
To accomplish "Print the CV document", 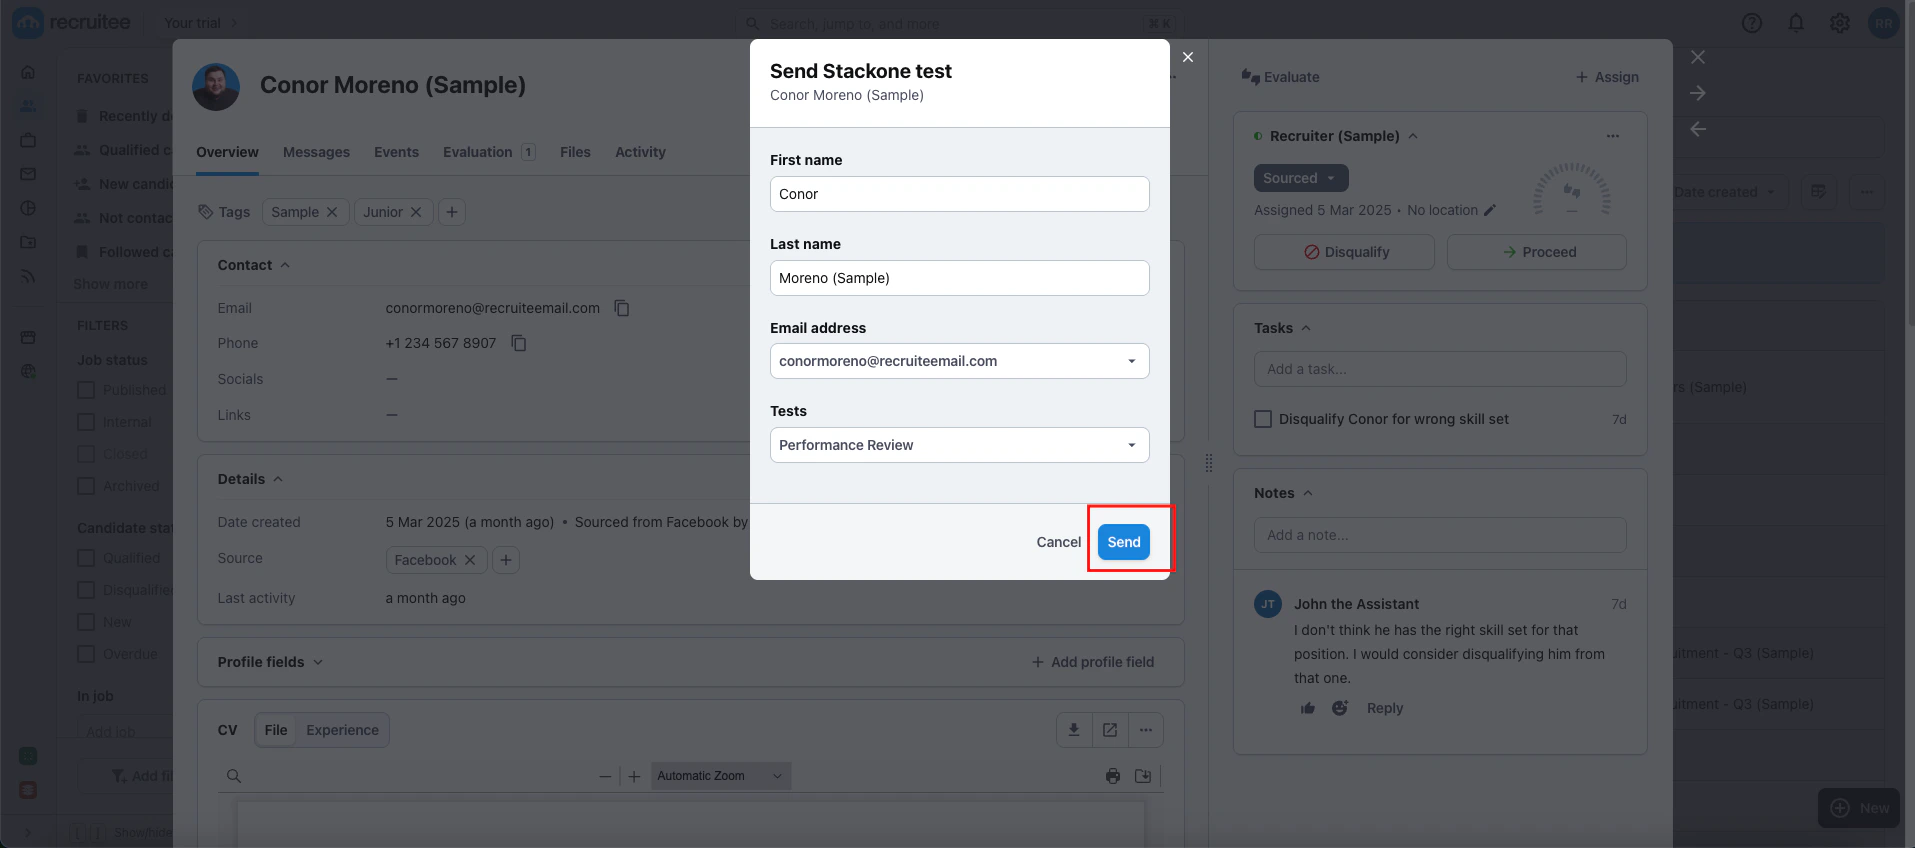I will (1113, 776).
